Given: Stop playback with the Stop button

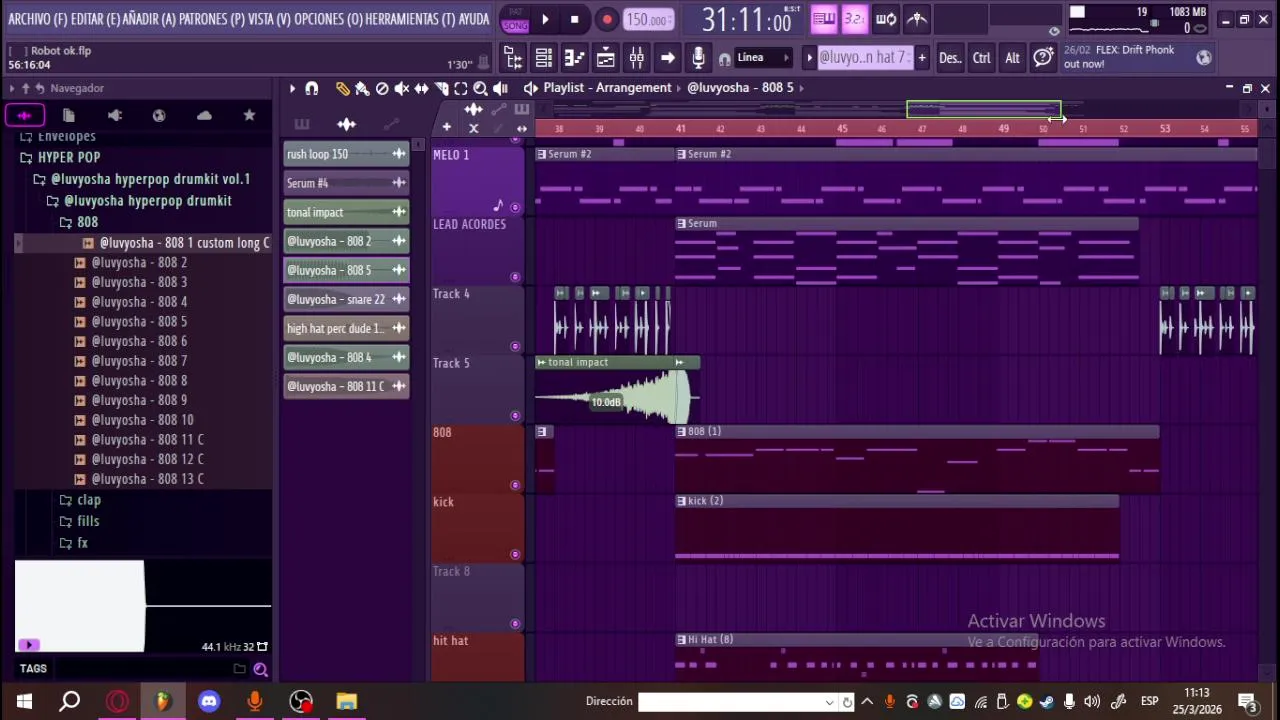Looking at the screenshot, I should 574,19.
